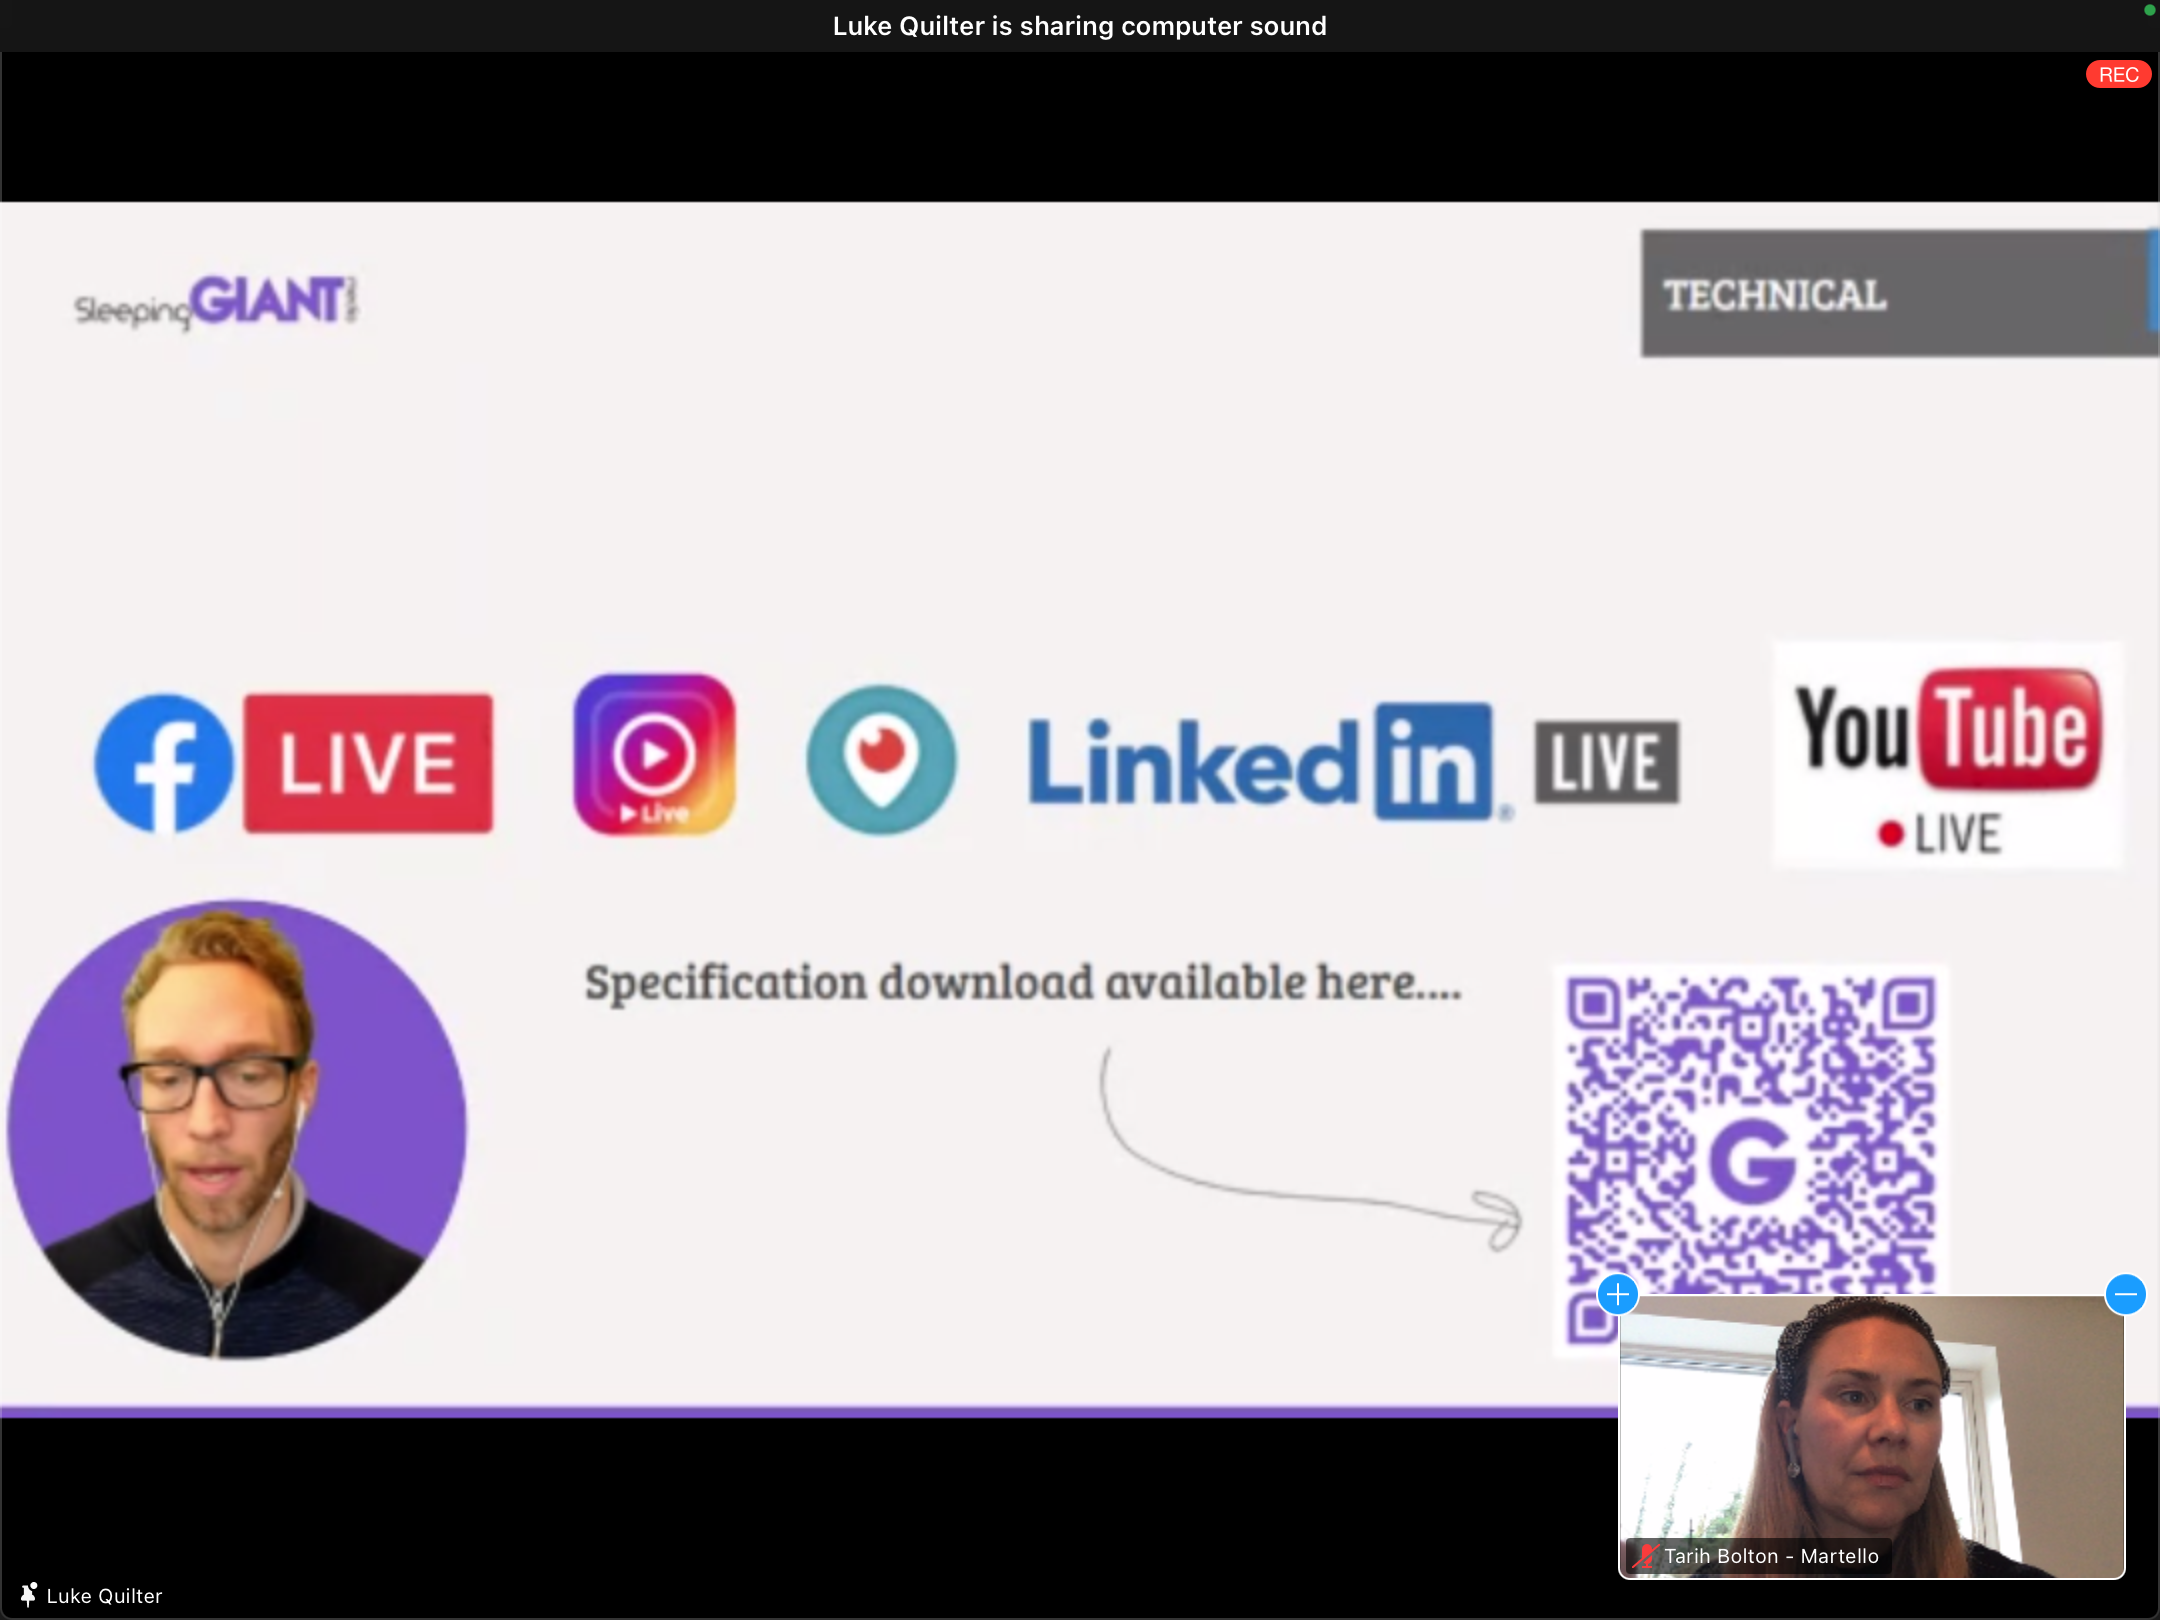Click 'Luke Quilter is sharing computer sound' banner
Screen dimensions: 2160x1620
click(1080, 26)
